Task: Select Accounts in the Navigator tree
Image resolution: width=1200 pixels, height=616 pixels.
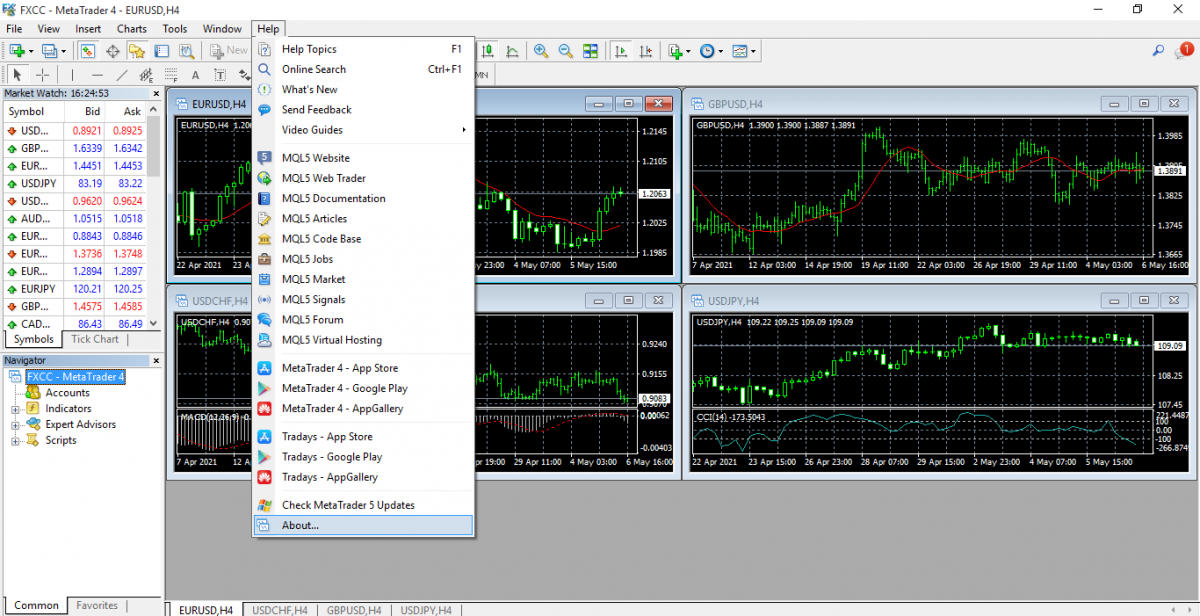Action: tap(67, 393)
